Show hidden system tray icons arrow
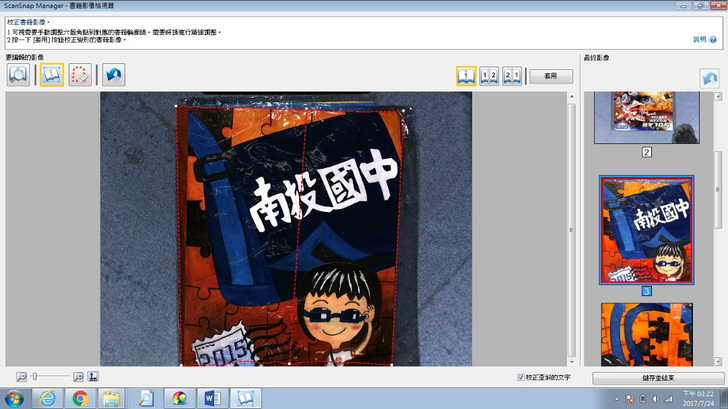 pyautogui.click(x=617, y=399)
